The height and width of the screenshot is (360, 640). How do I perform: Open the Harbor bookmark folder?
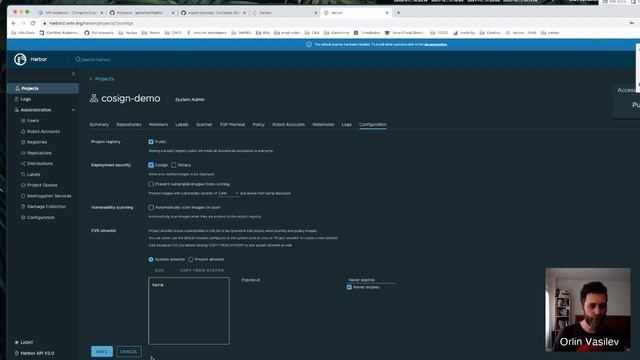[x=128, y=33]
